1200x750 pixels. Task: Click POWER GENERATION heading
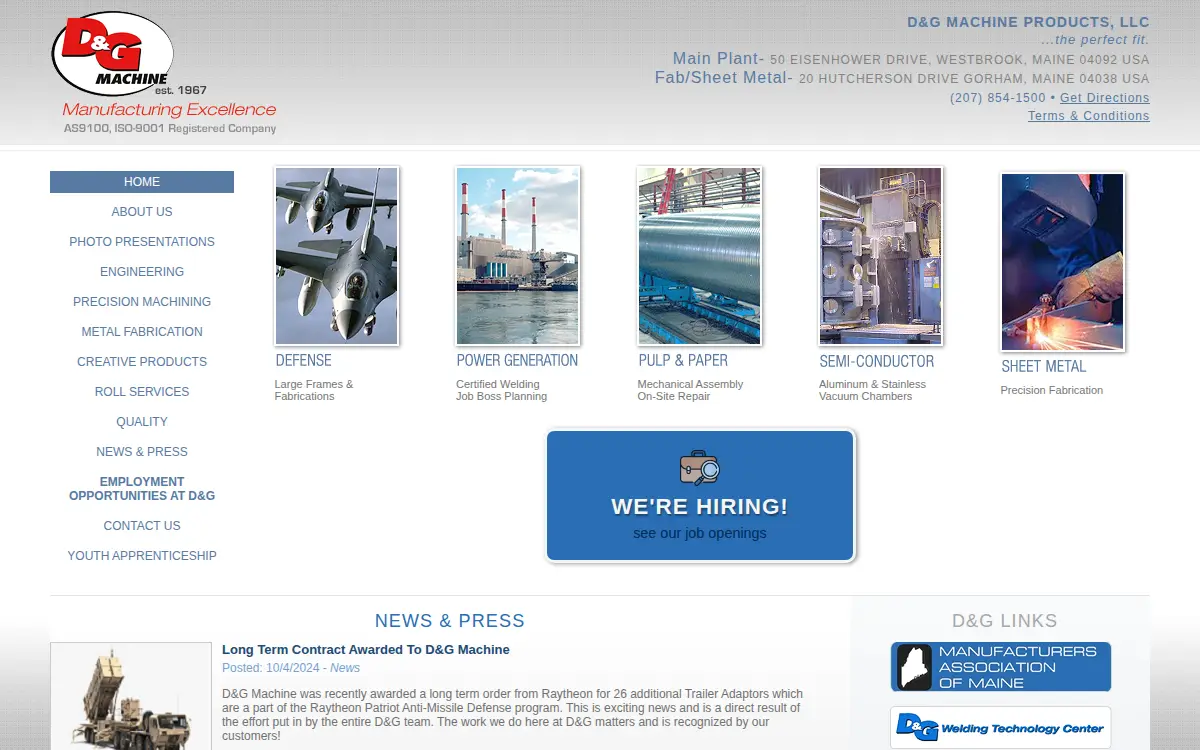[x=517, y=361]
